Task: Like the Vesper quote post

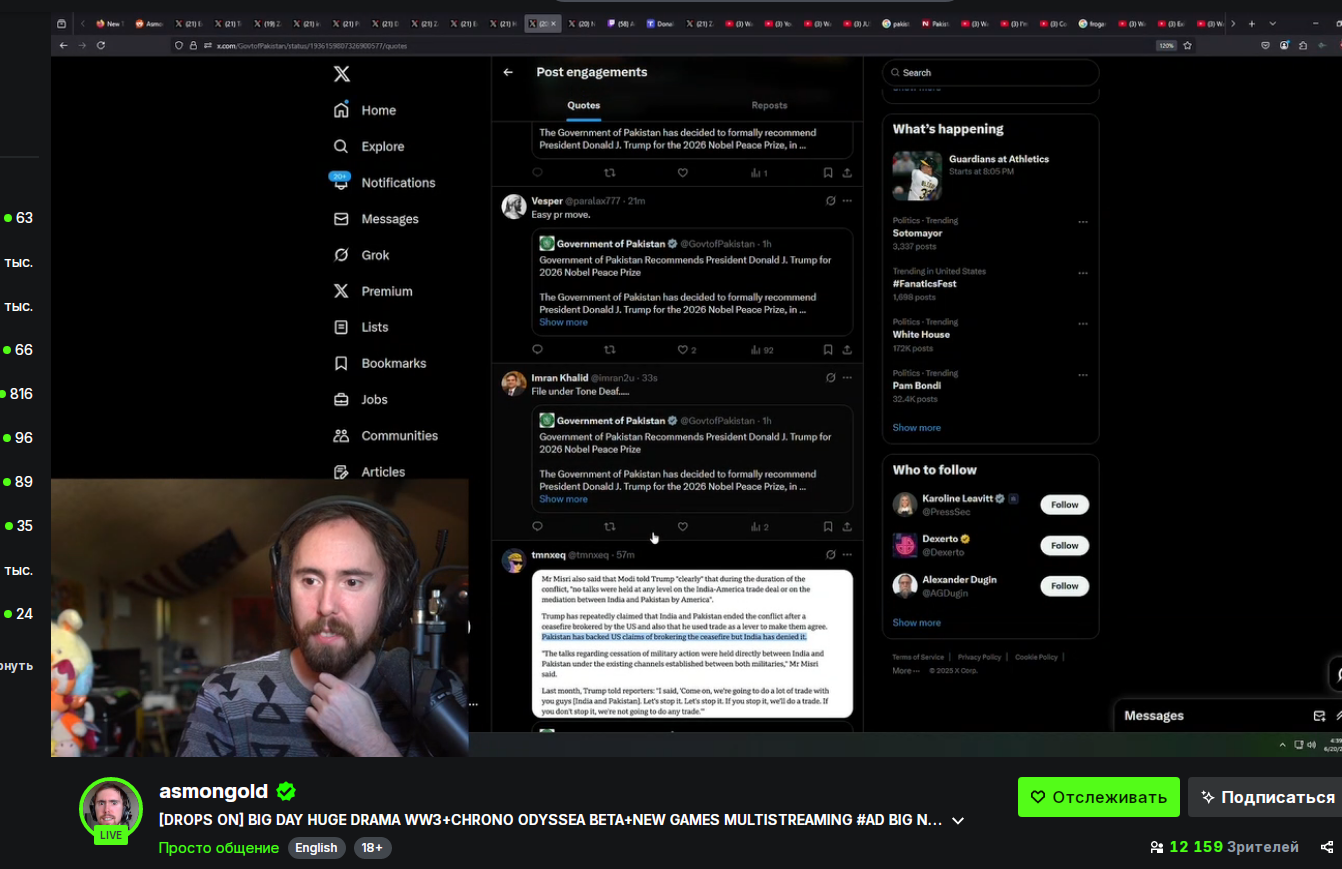Action: [x=683, y=350]
